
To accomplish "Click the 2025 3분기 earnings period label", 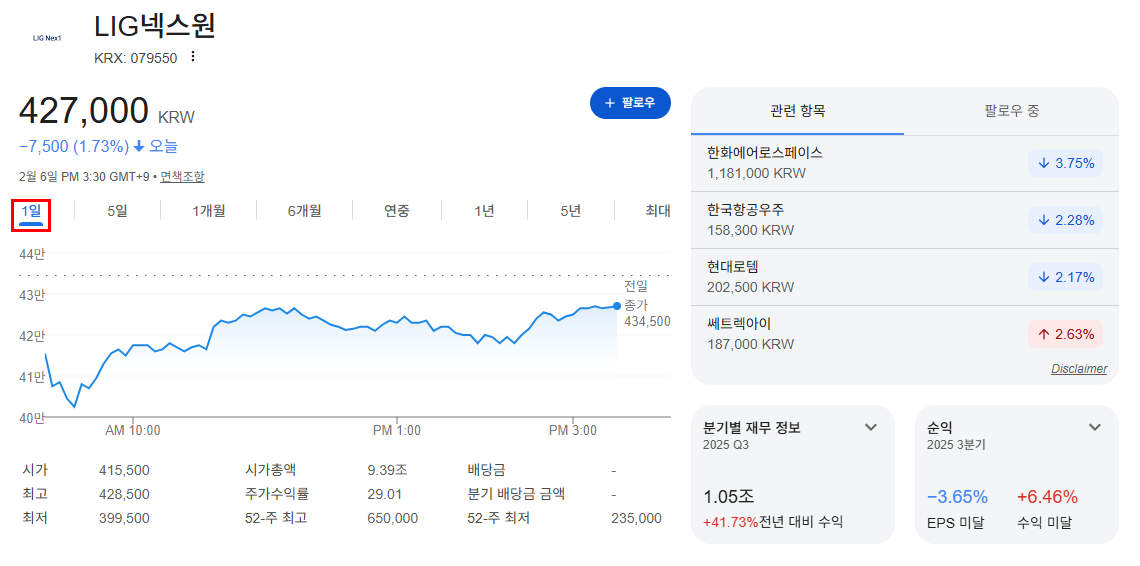I will click(x=956, y=445).
